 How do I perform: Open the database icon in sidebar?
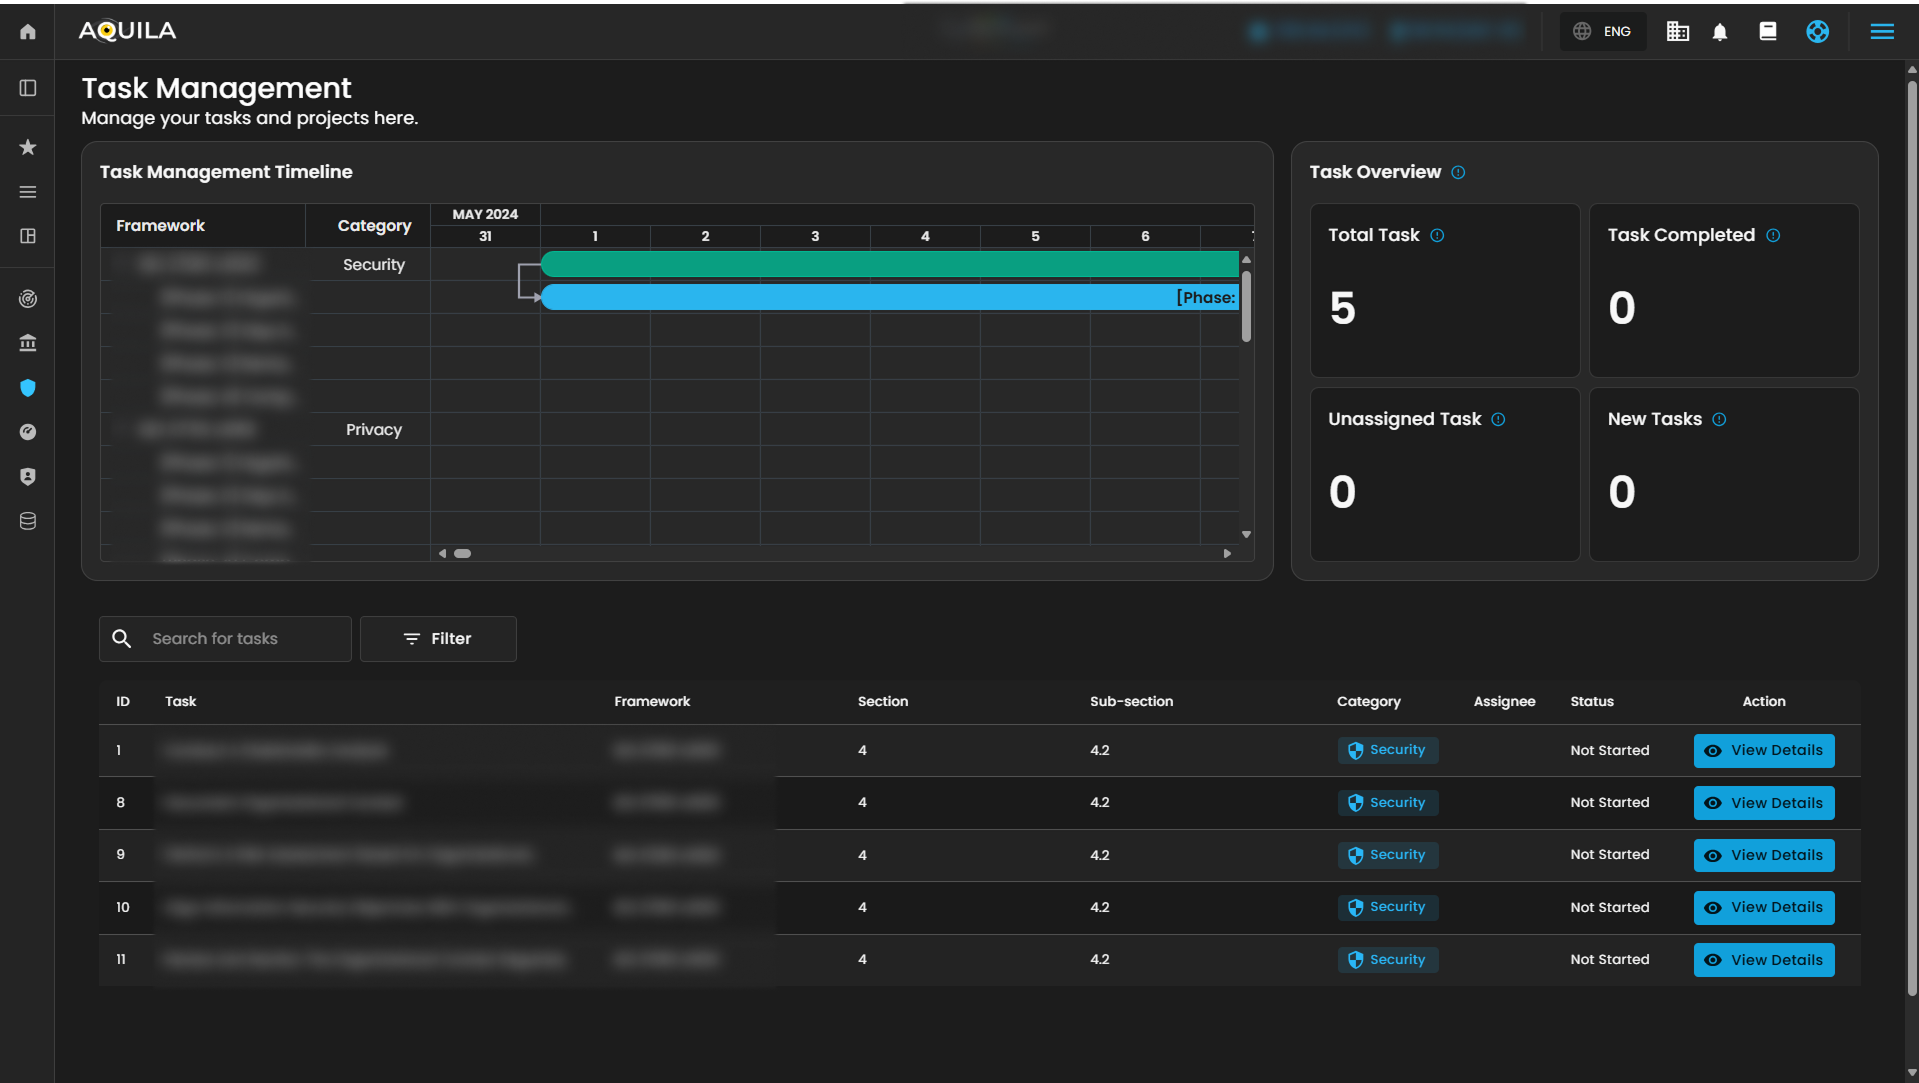pos(28,521)
